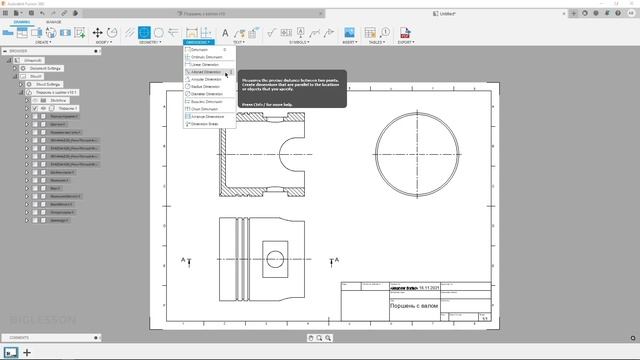Choose Angular Dimension from the menu

coord(209,79)
